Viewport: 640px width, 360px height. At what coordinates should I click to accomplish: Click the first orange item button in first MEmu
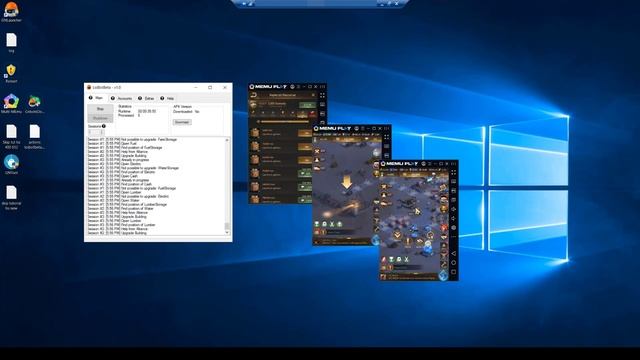click(304, 133)
